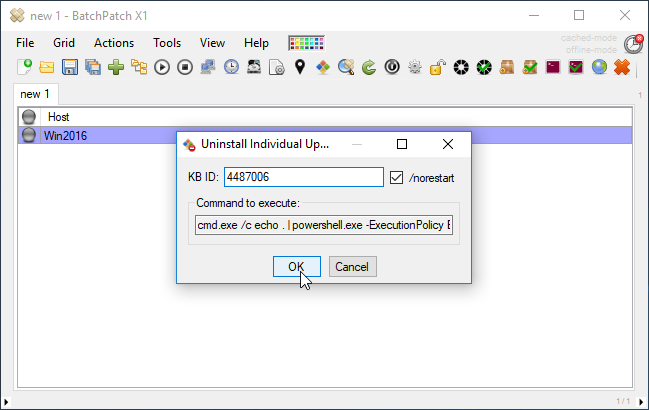
Task: Open the Help menu
Action: coord(256,43)
